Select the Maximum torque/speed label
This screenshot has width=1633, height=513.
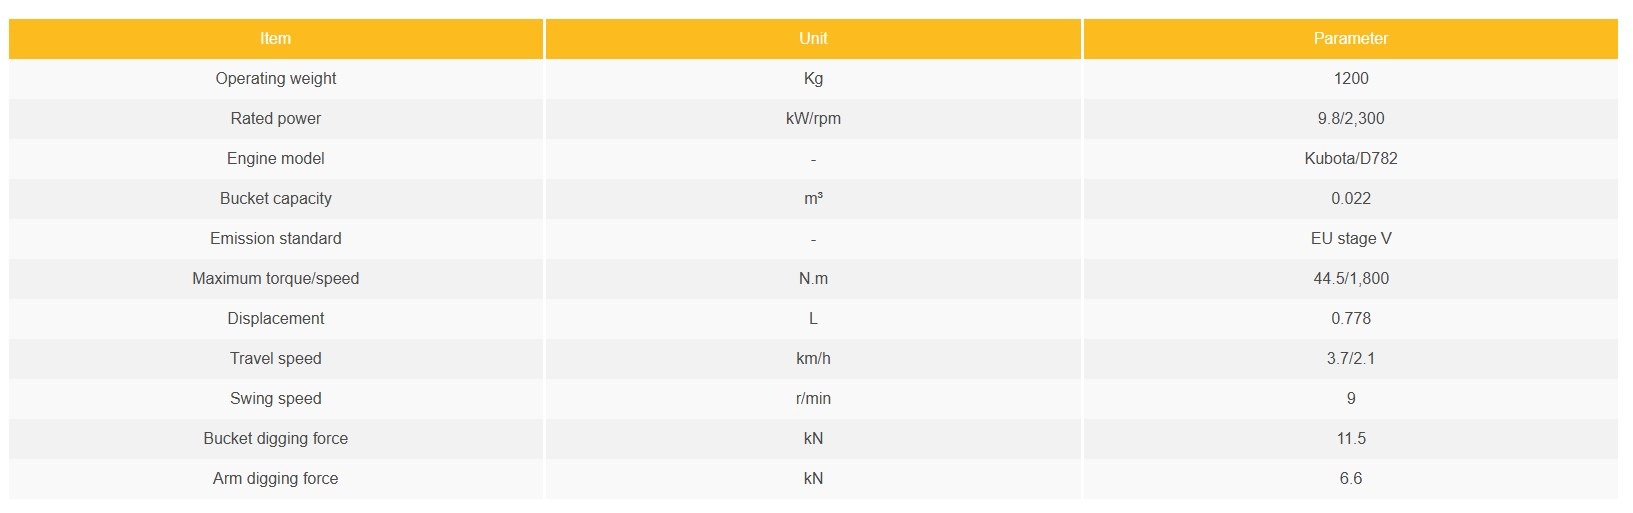pos(276,279)
